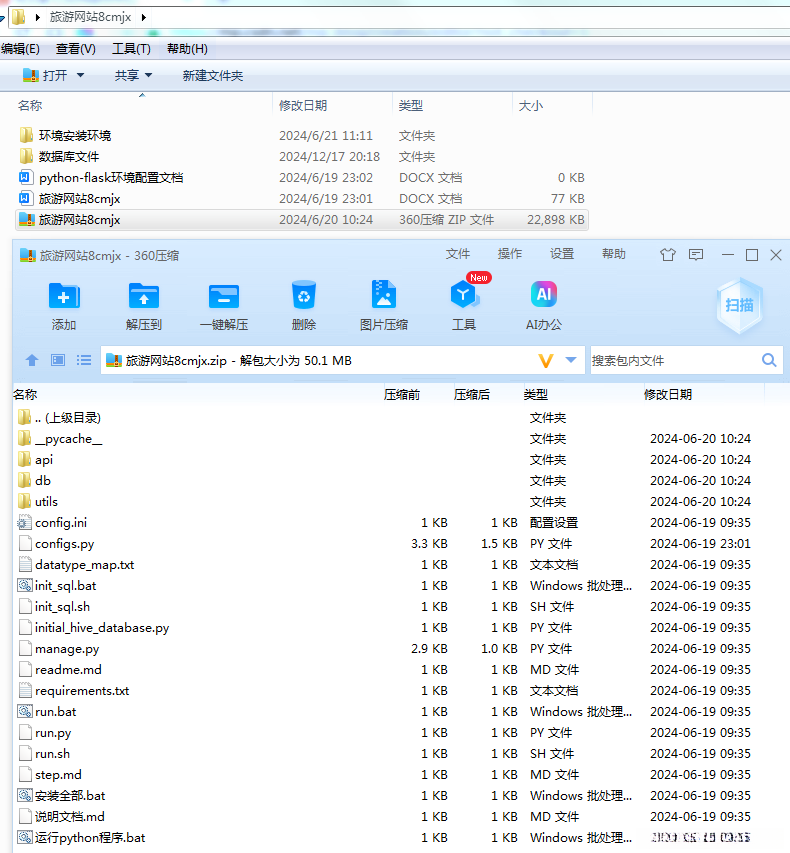Click the 删除 (Delete) recycle icon
Image resolution: width=790 pixels, height=853 pixels.
(x=304, y=296)
